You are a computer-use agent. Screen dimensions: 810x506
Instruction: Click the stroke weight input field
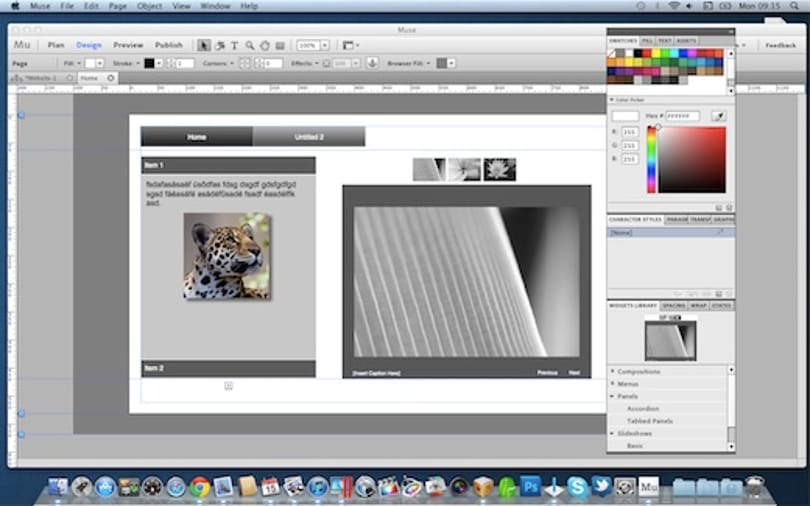[x=185, y=63]
